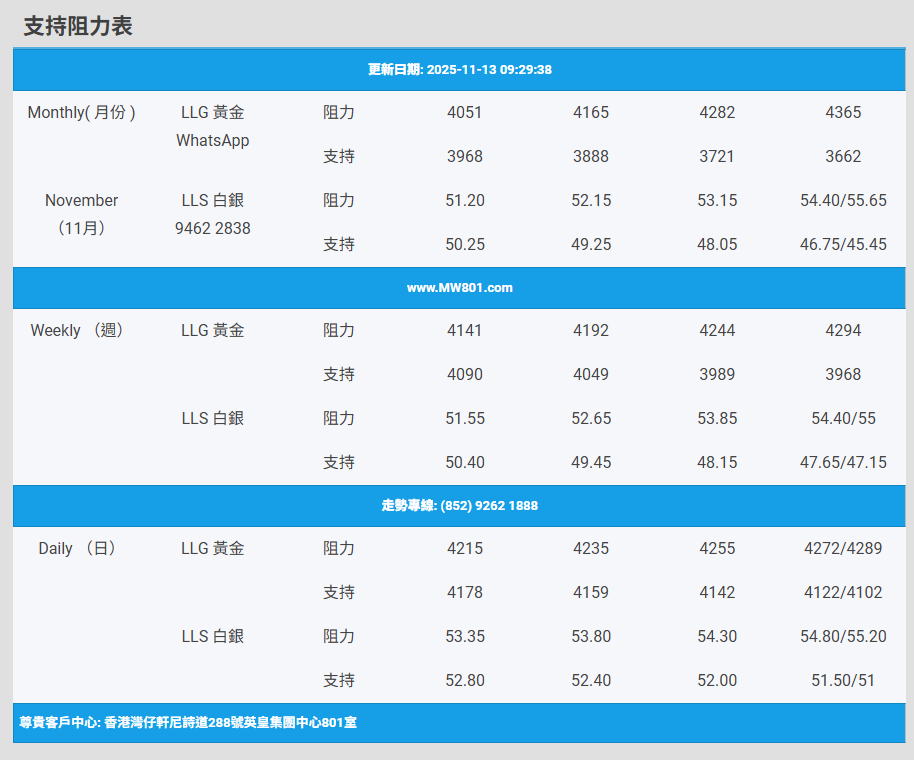Click the 支持阻力表 page heading

tap(78, 27)
